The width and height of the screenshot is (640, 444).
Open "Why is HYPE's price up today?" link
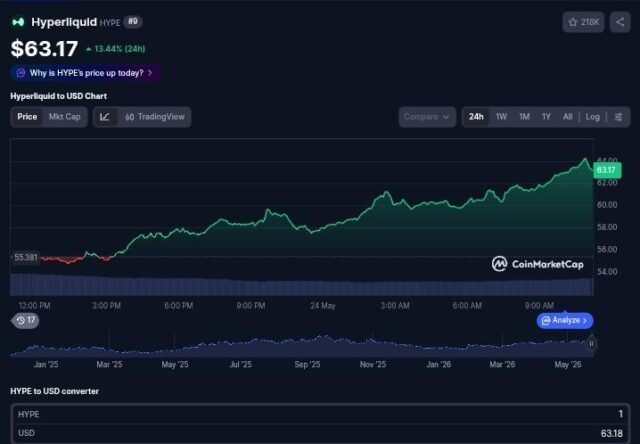tap(86, 73)
